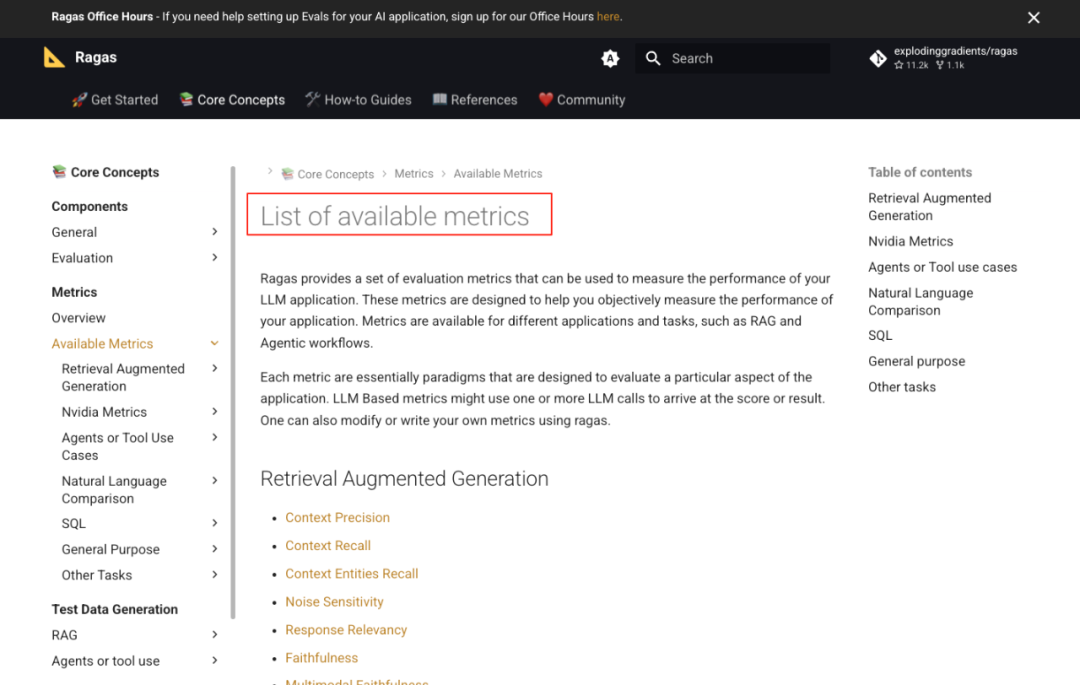This screenshot has height=685, width=1080.
Task: Jump to Natural Language Comparison in contents
Action: click(920, 302)
